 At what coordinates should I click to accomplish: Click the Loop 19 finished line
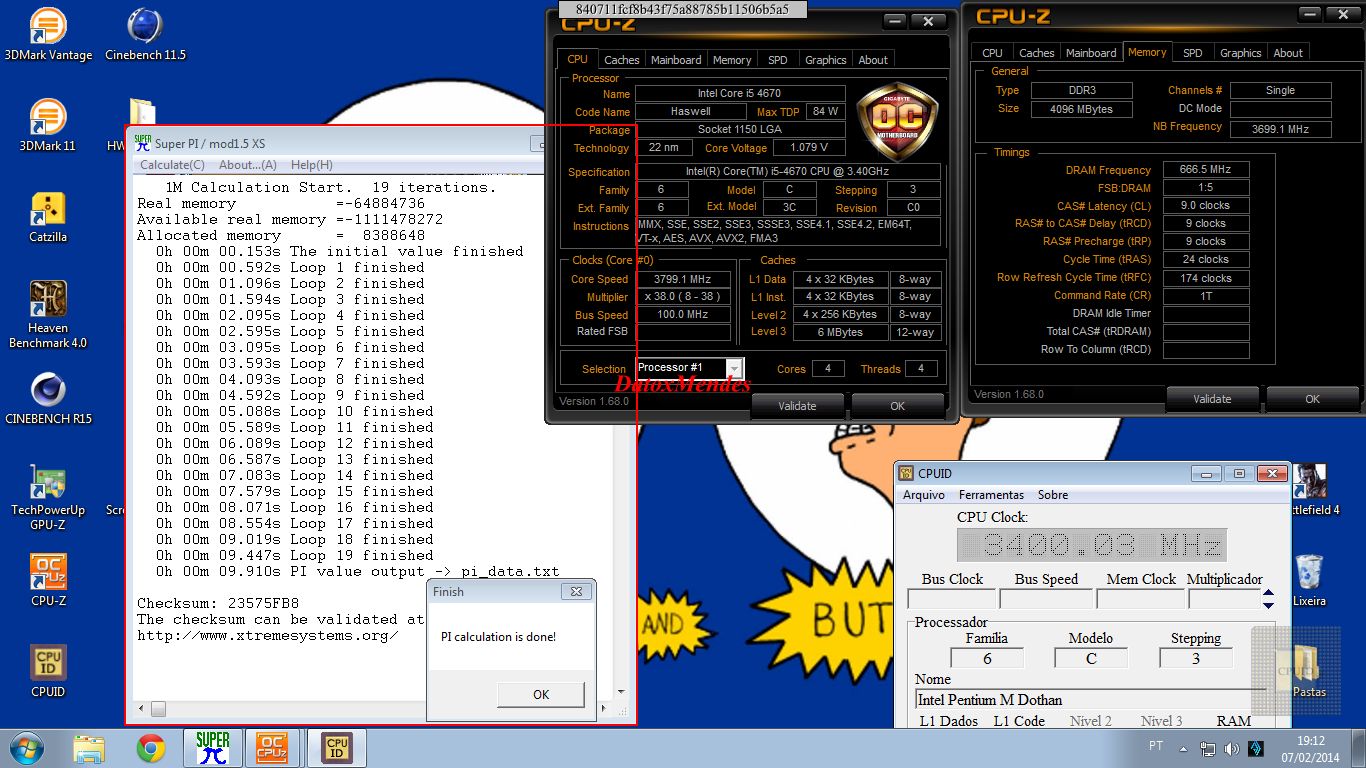[x=294, y=555]
